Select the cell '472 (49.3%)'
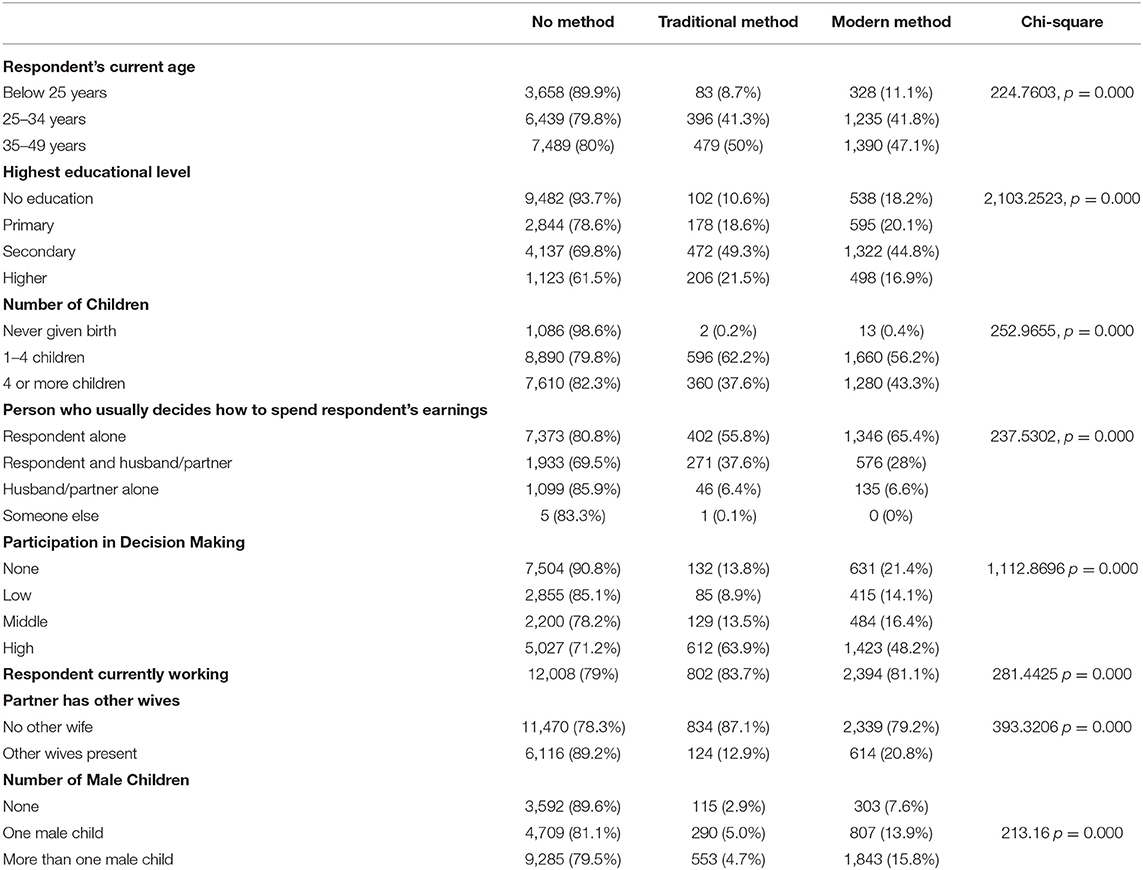 tap(728, 252)
